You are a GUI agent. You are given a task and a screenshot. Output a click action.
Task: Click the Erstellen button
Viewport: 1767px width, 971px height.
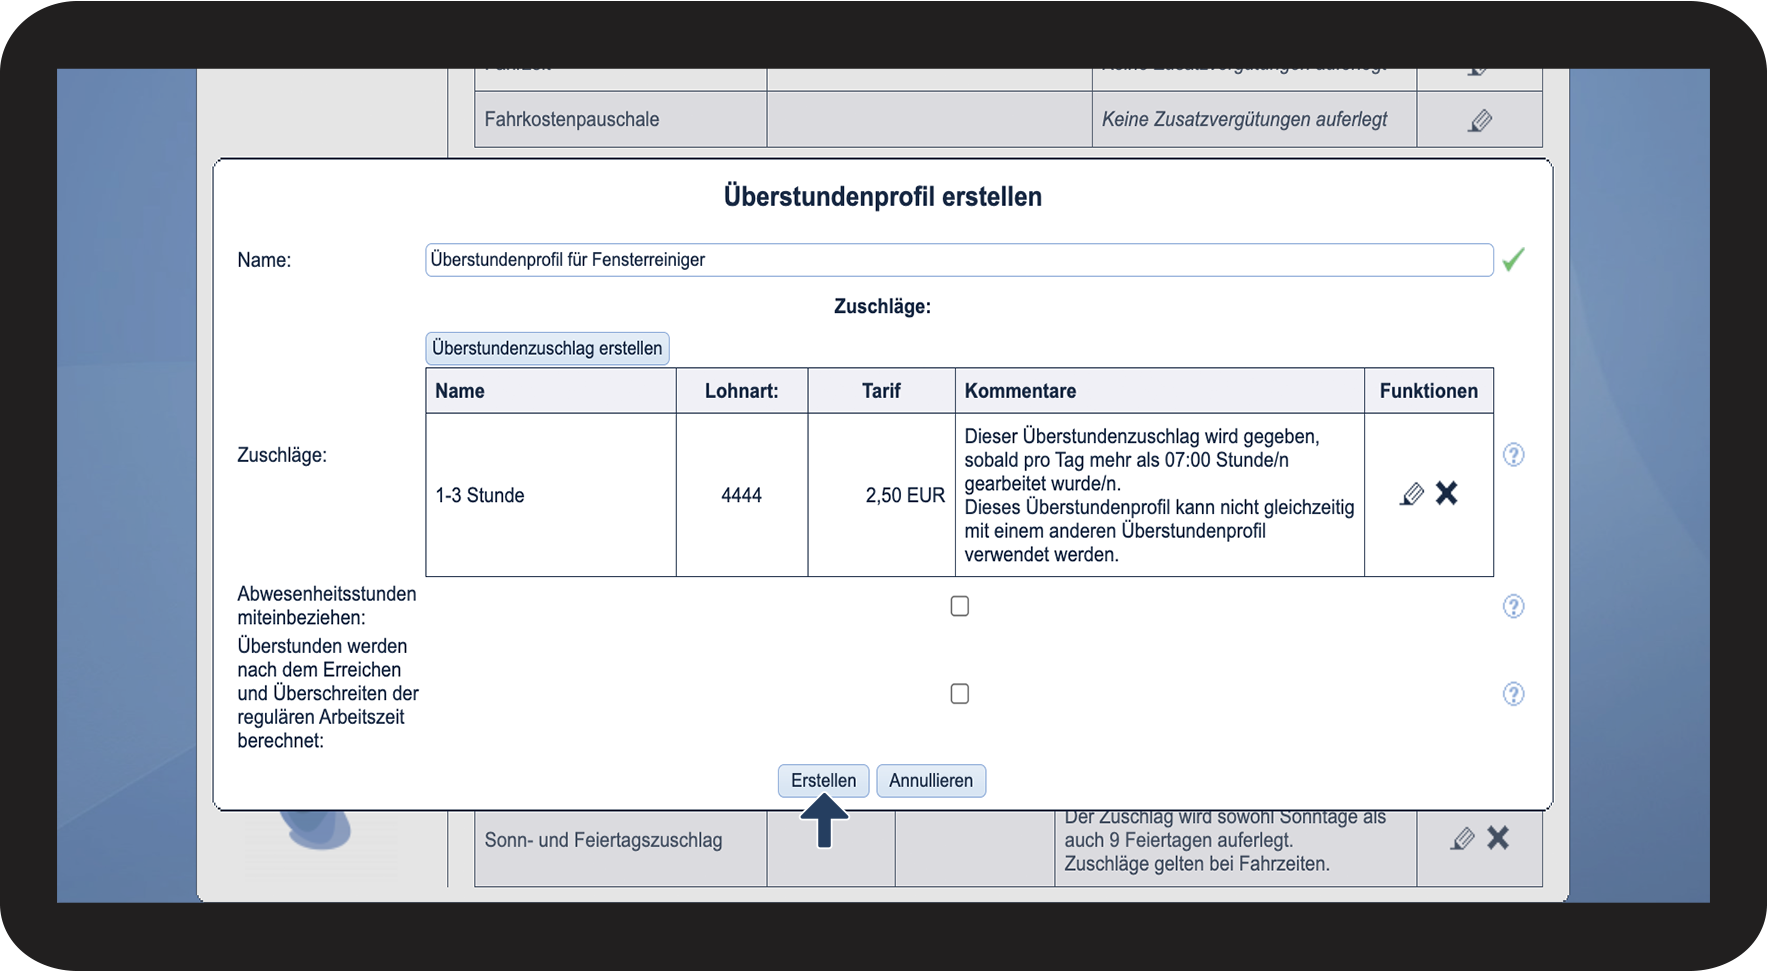click(823, 781)
